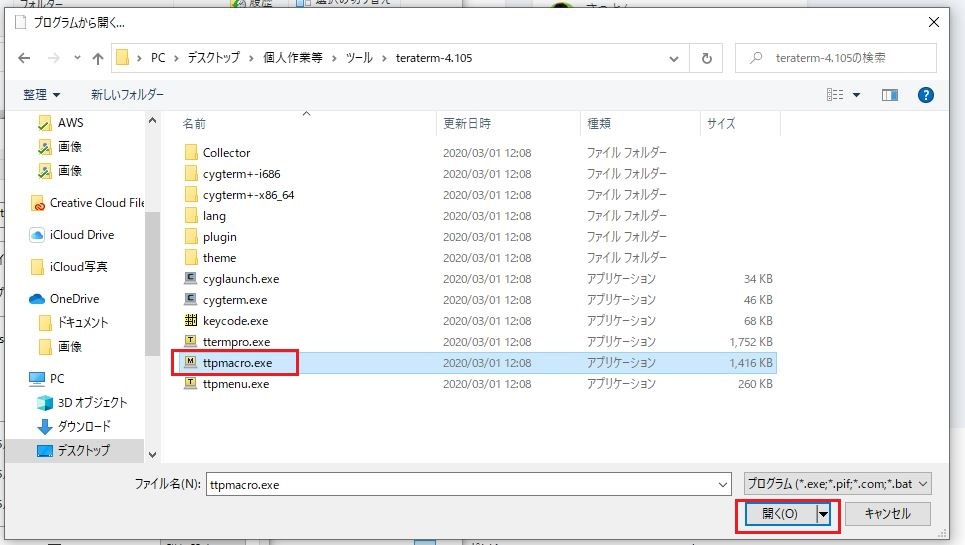
Task: Select the ttpmacro.exe file icon
Action: tap(191, 362)
